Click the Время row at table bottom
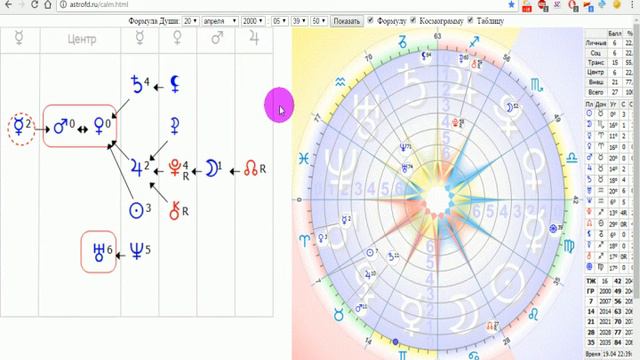Screen dimensions: 640x360 tap(609, 354)
